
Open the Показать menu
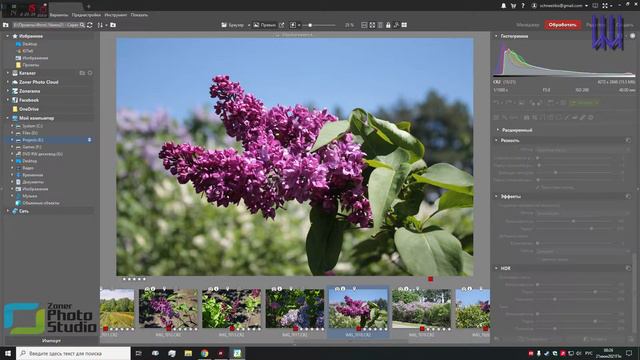139,15
